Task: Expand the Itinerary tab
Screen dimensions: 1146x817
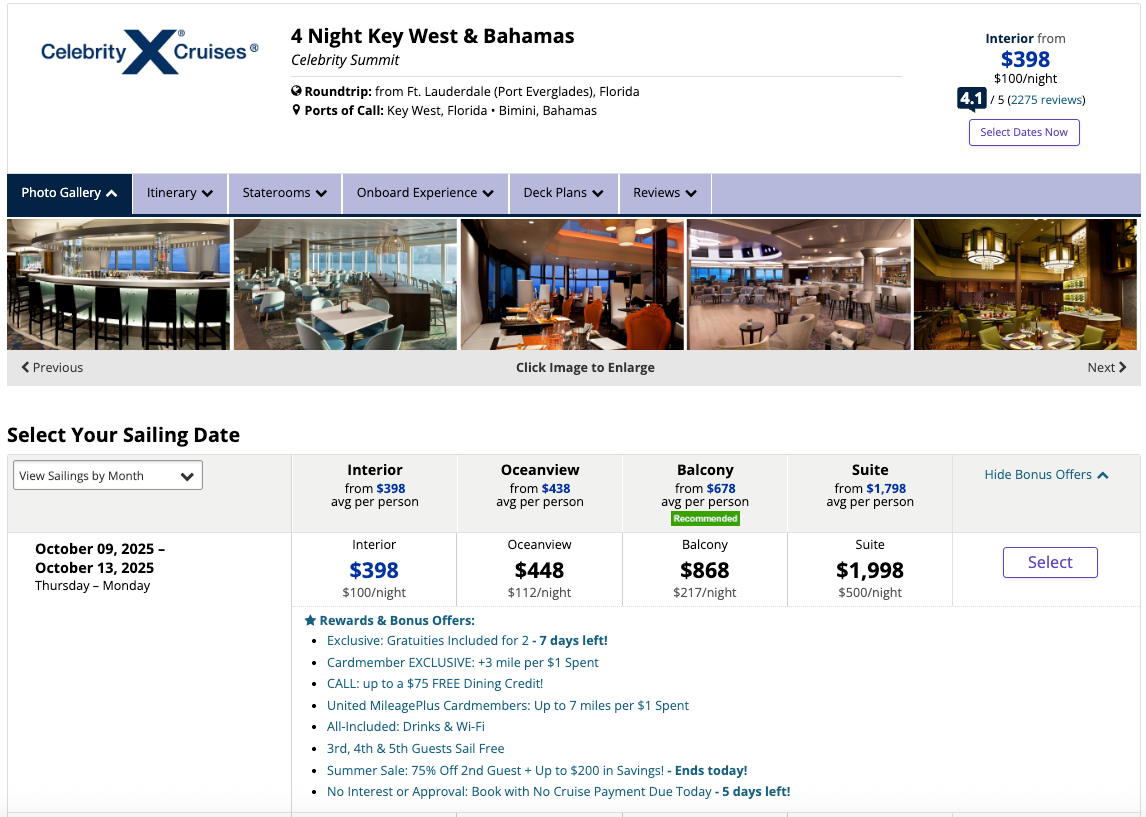Action: coord(180,194)
